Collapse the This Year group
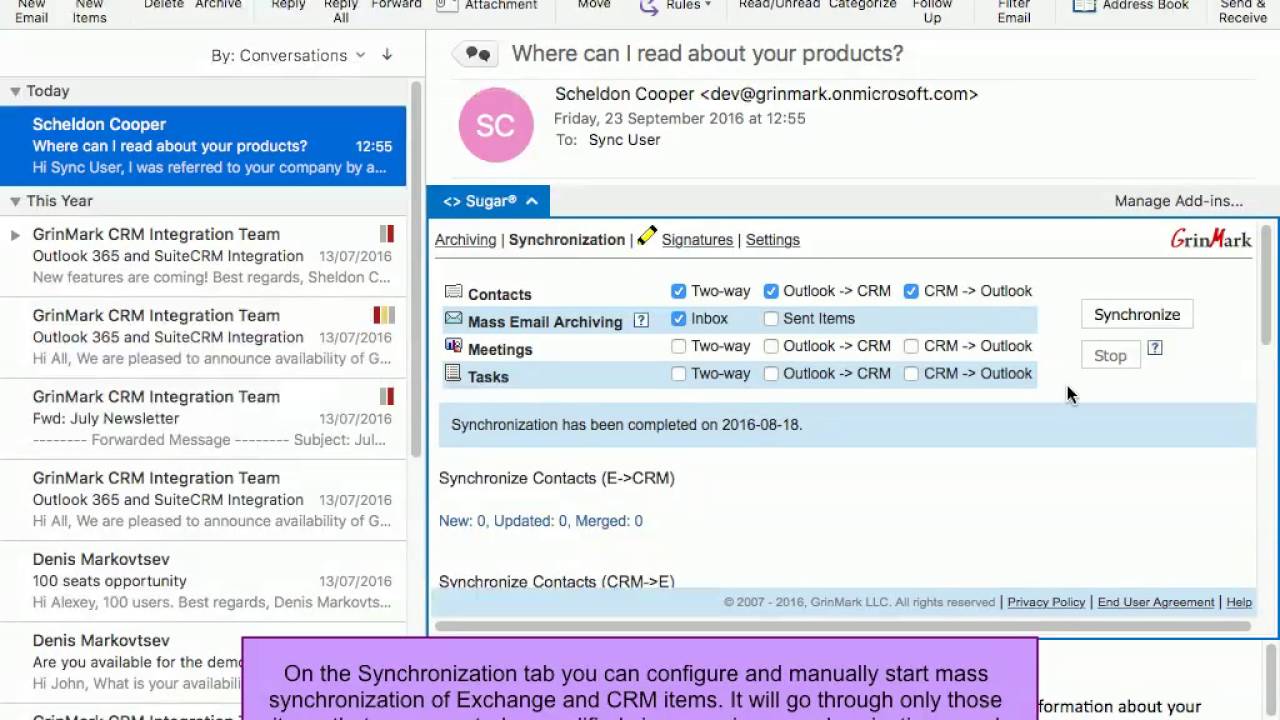Viewport: 1280px width, 720px height. click(x=15, y=201)
